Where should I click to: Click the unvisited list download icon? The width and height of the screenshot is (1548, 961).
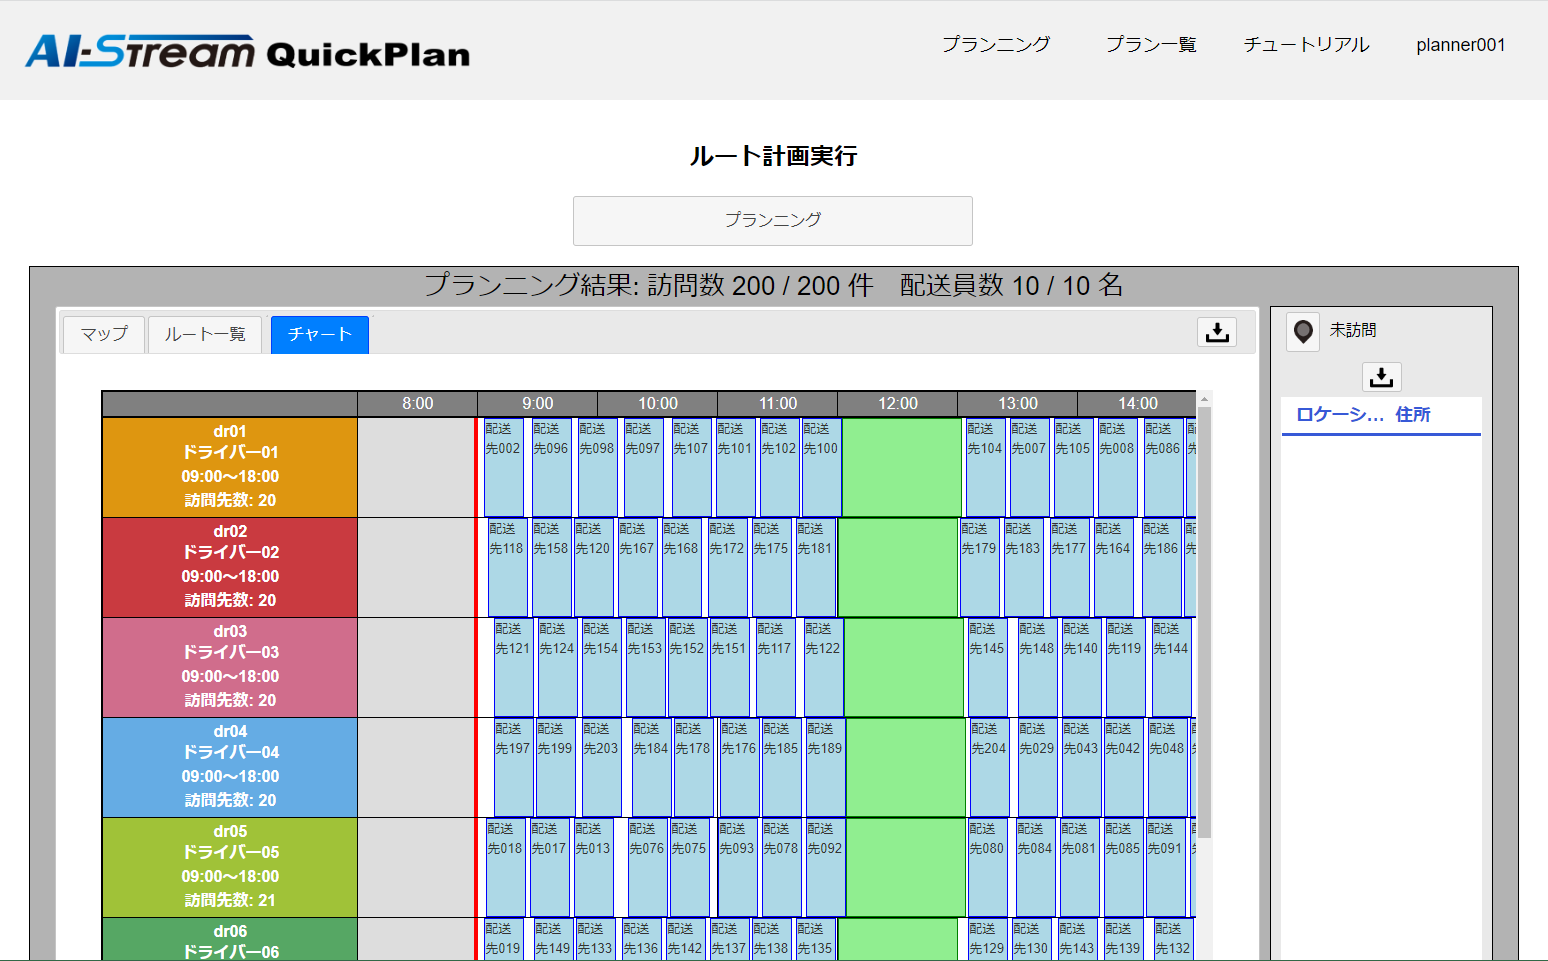point(1381,377)
